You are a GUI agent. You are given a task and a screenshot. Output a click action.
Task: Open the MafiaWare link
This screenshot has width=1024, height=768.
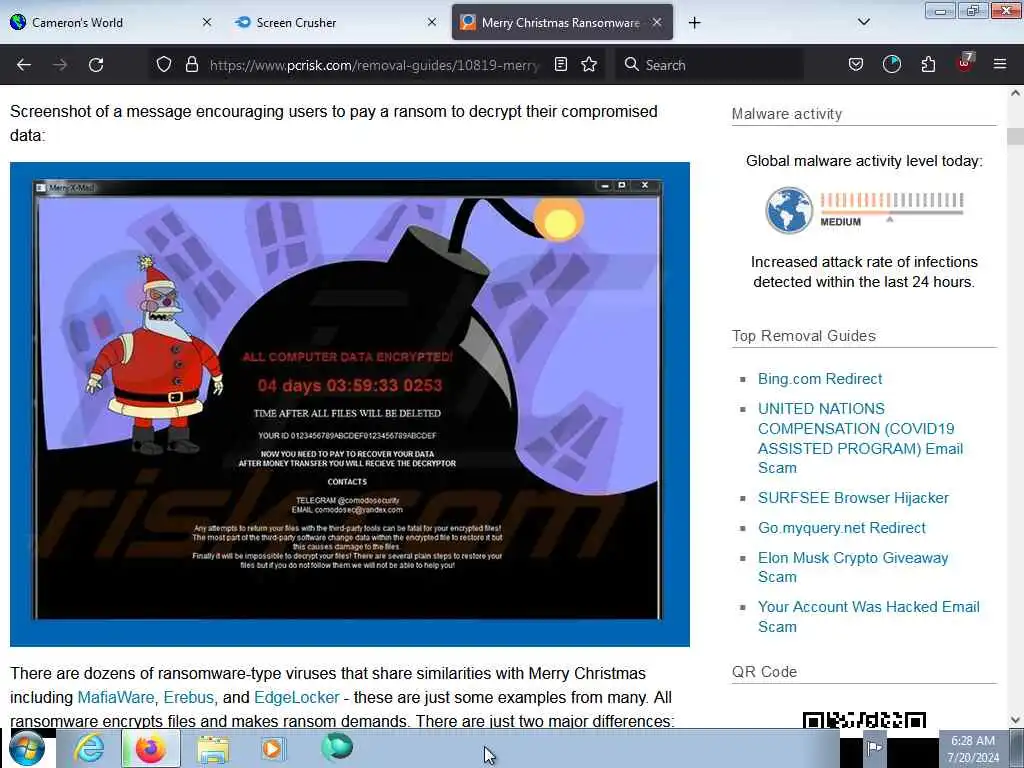[116, 697]
